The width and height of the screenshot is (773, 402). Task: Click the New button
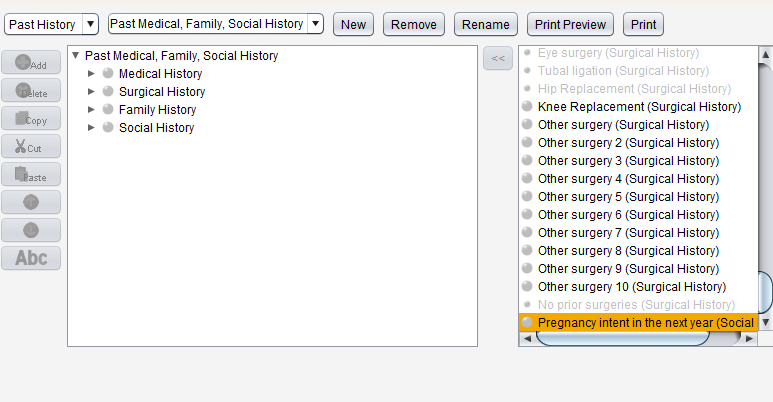353,24
